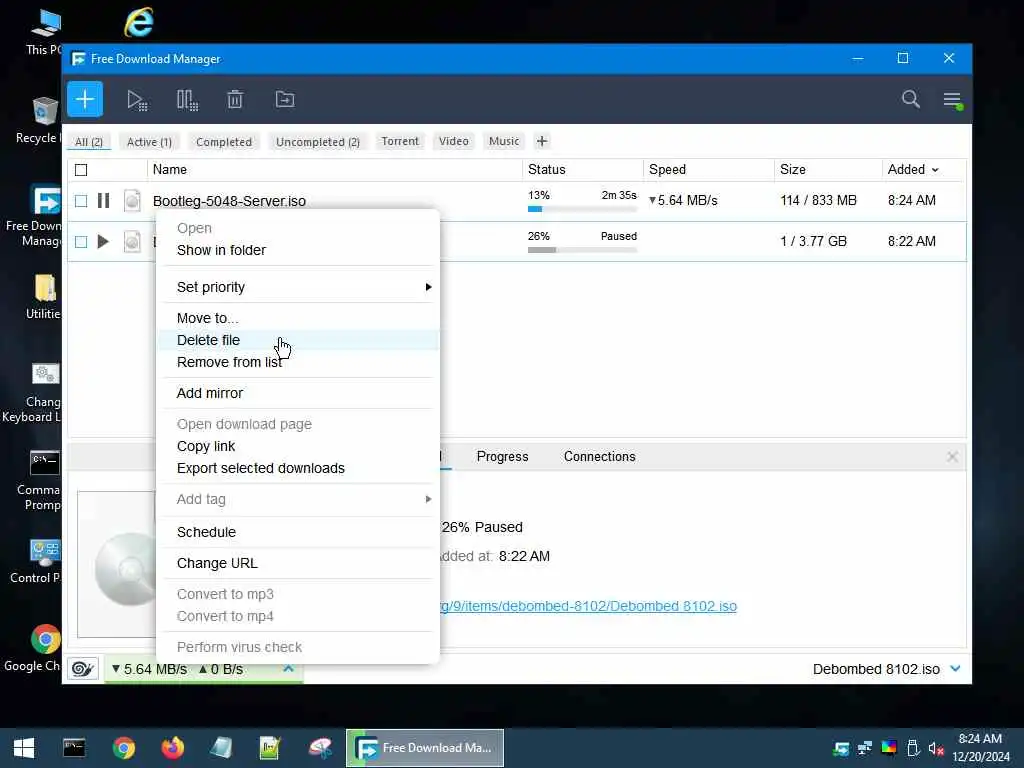The image size is (1024, 768).
Task: Launch Google Chrome from the taskbar
Action: point(123,748)
